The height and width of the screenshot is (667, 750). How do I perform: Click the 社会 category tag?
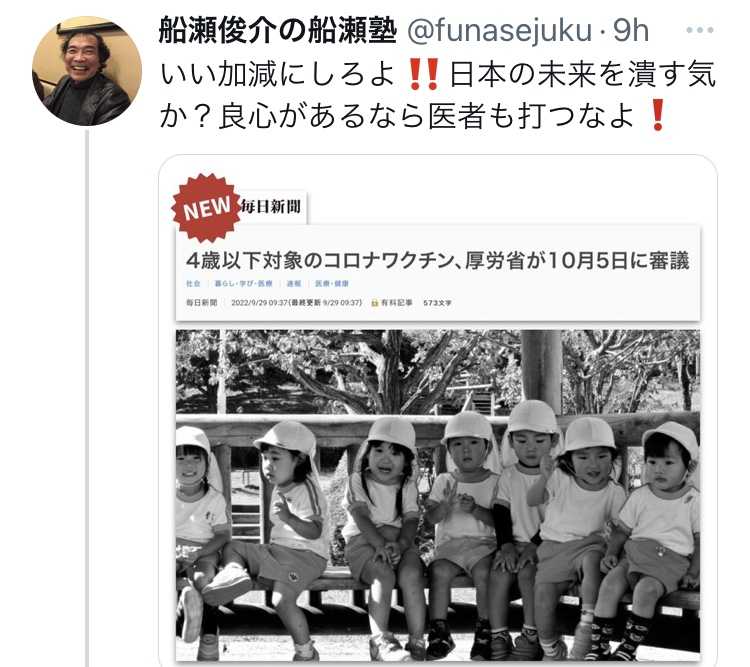193,283
